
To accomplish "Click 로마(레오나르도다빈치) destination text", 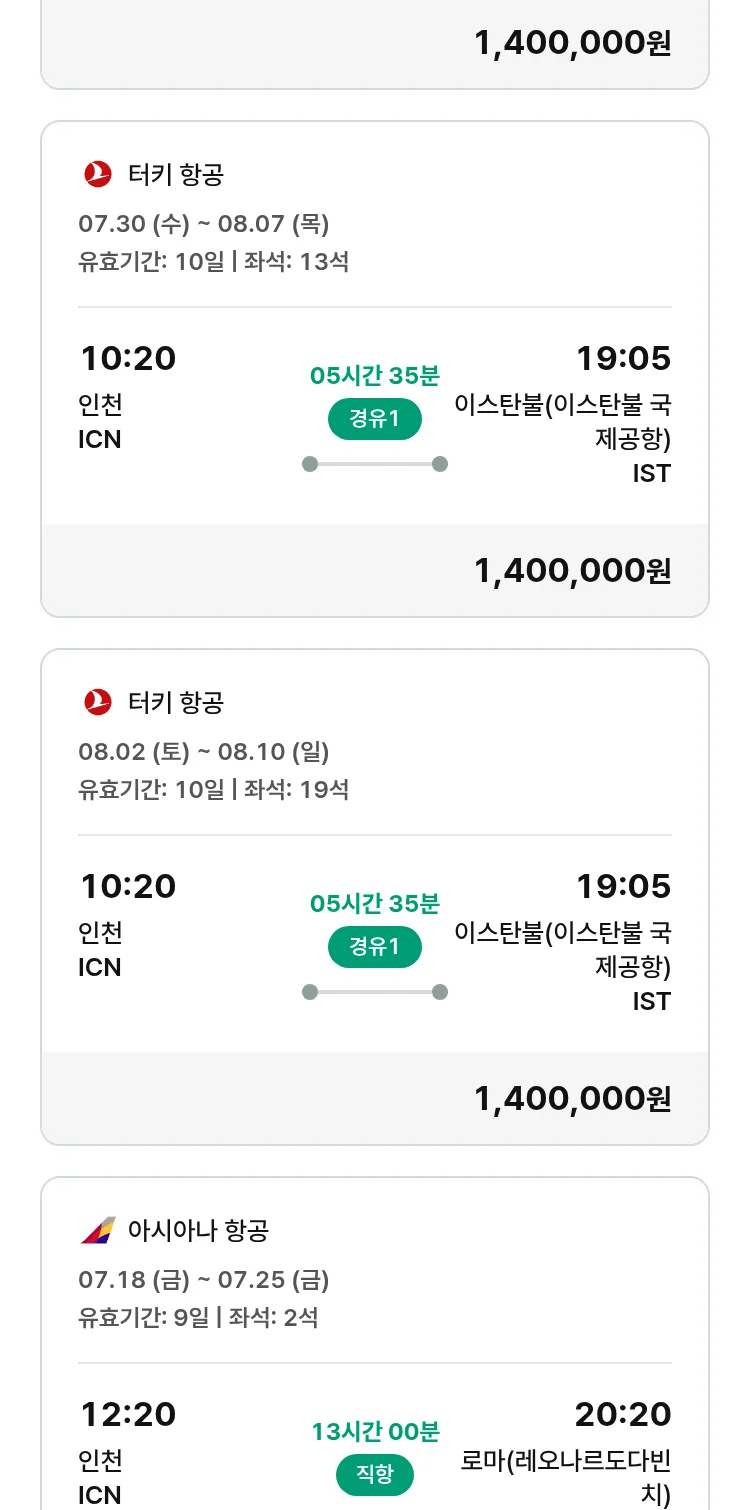I will coord(566,1478).
